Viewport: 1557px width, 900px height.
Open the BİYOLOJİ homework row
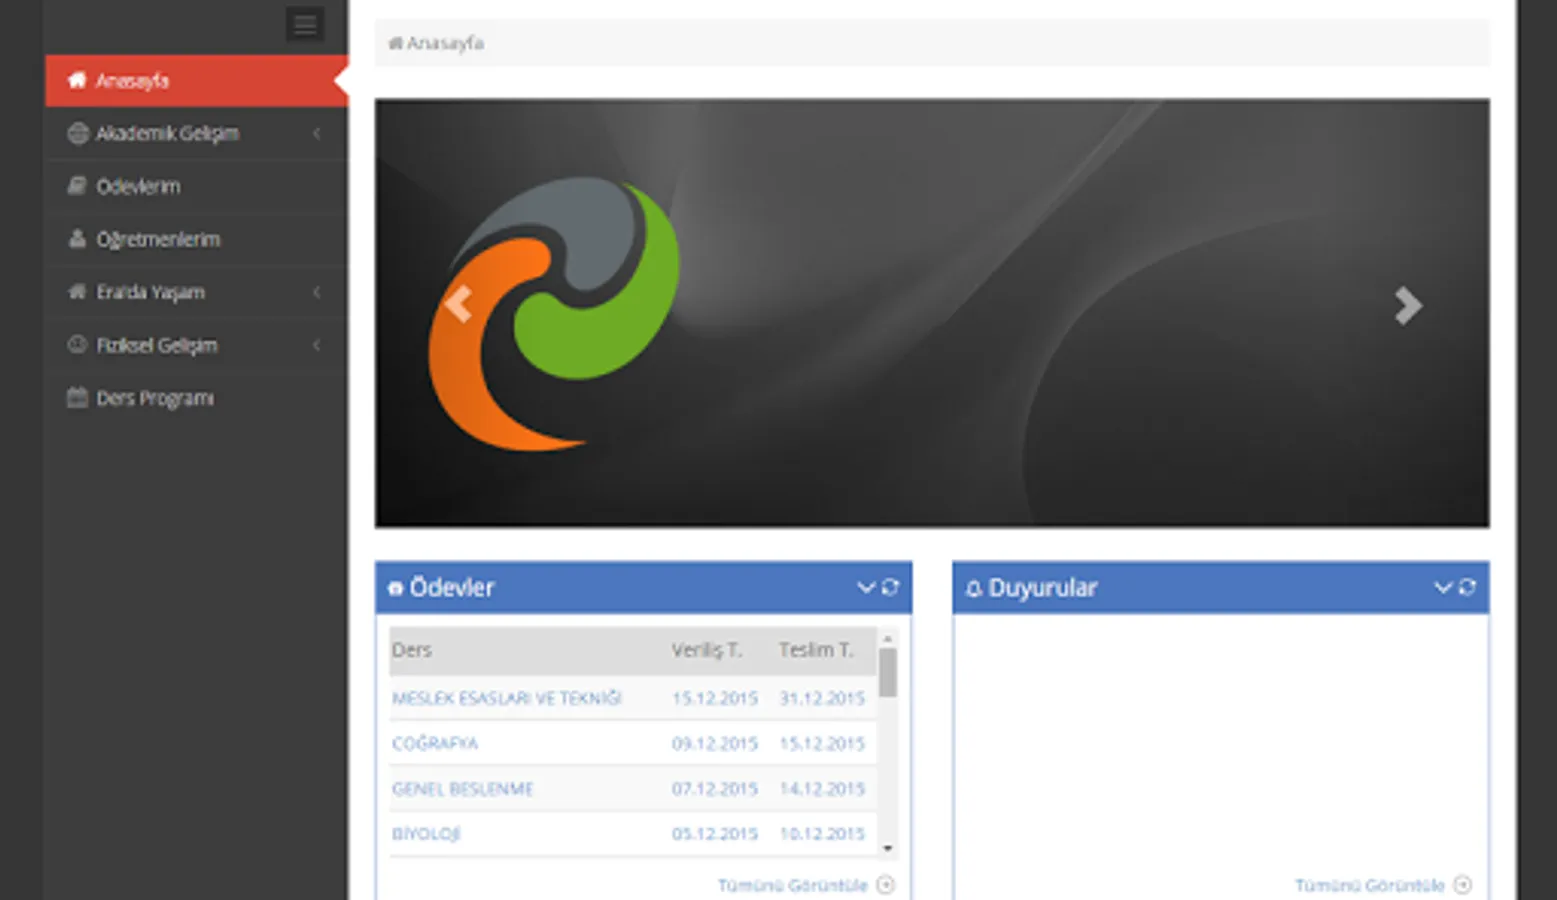(x=426, y=834)
